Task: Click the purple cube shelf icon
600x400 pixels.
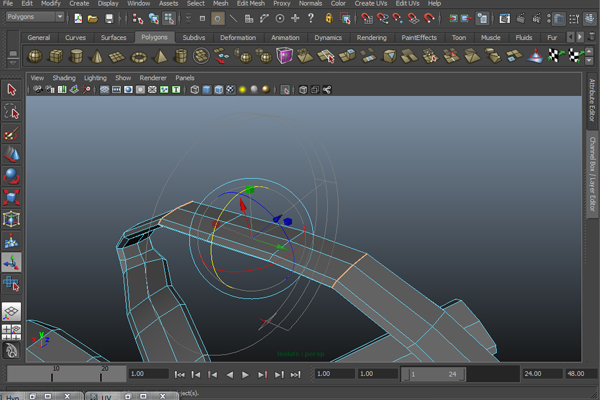Action: point(284,56)
